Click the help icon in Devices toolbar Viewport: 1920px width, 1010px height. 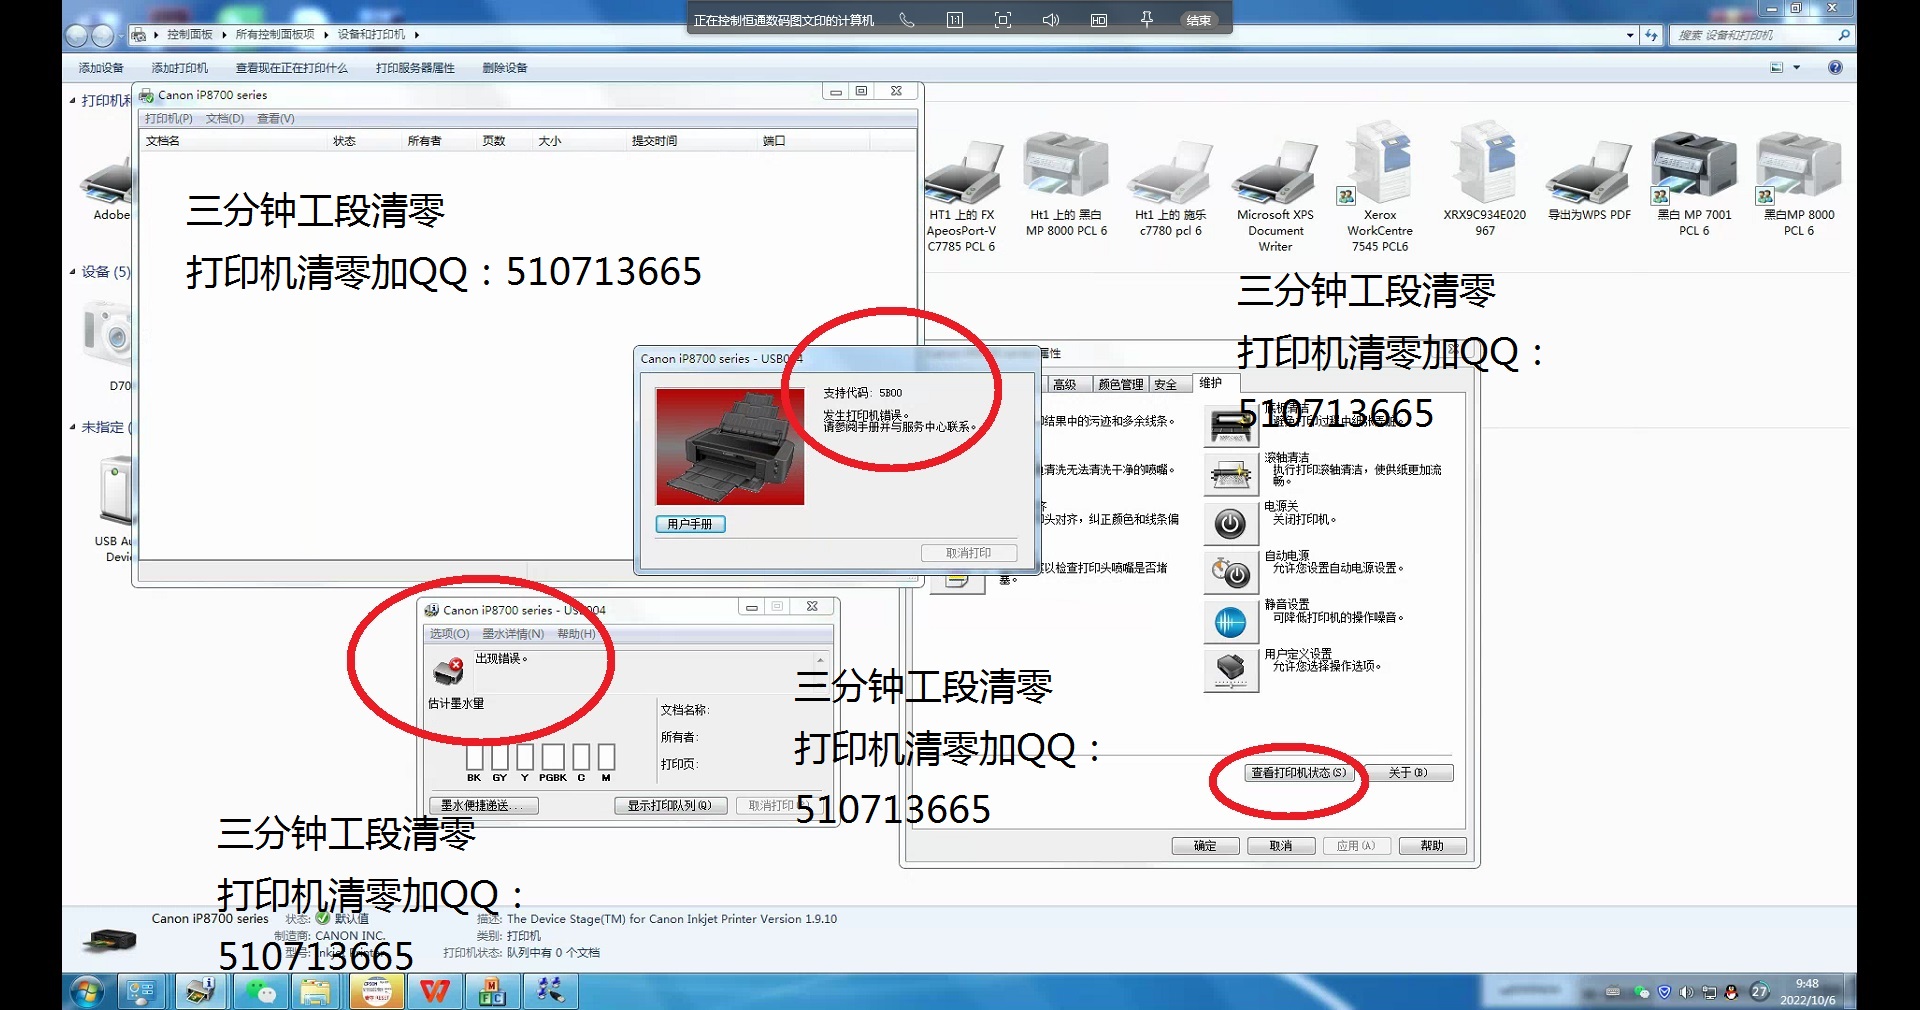pos(1835,68)
